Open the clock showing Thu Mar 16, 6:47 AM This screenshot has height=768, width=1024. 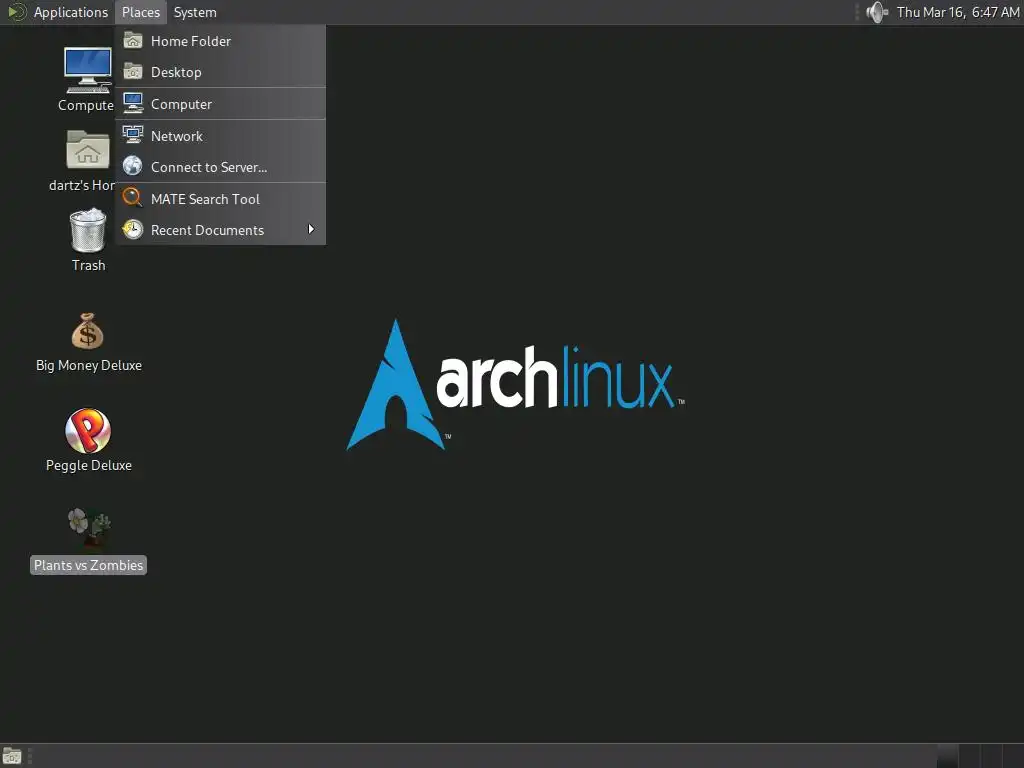(x=957, y=12)
